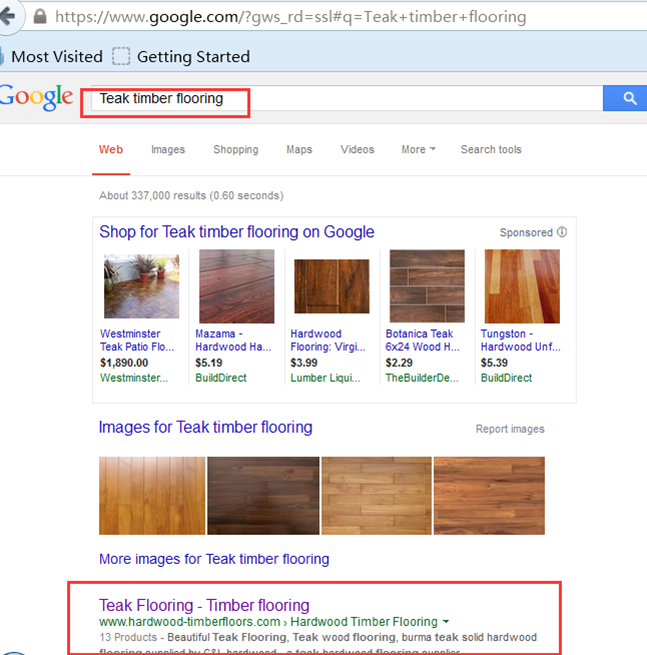Click the $3.99 price
Image resolution: width=647 pixels, height=655 pixels.
click(x=304, y=363)
